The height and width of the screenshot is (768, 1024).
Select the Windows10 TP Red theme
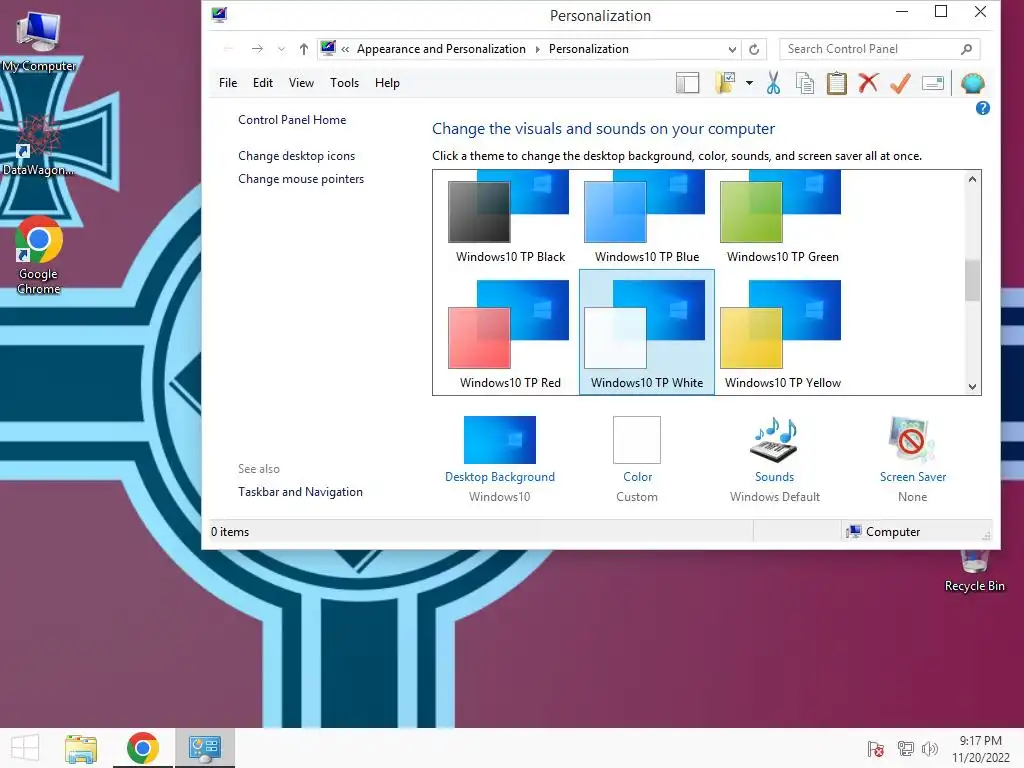click(510, 334)
